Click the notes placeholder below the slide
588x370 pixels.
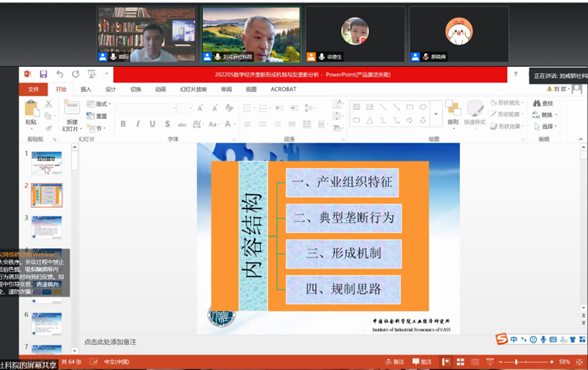click(110, 342)
